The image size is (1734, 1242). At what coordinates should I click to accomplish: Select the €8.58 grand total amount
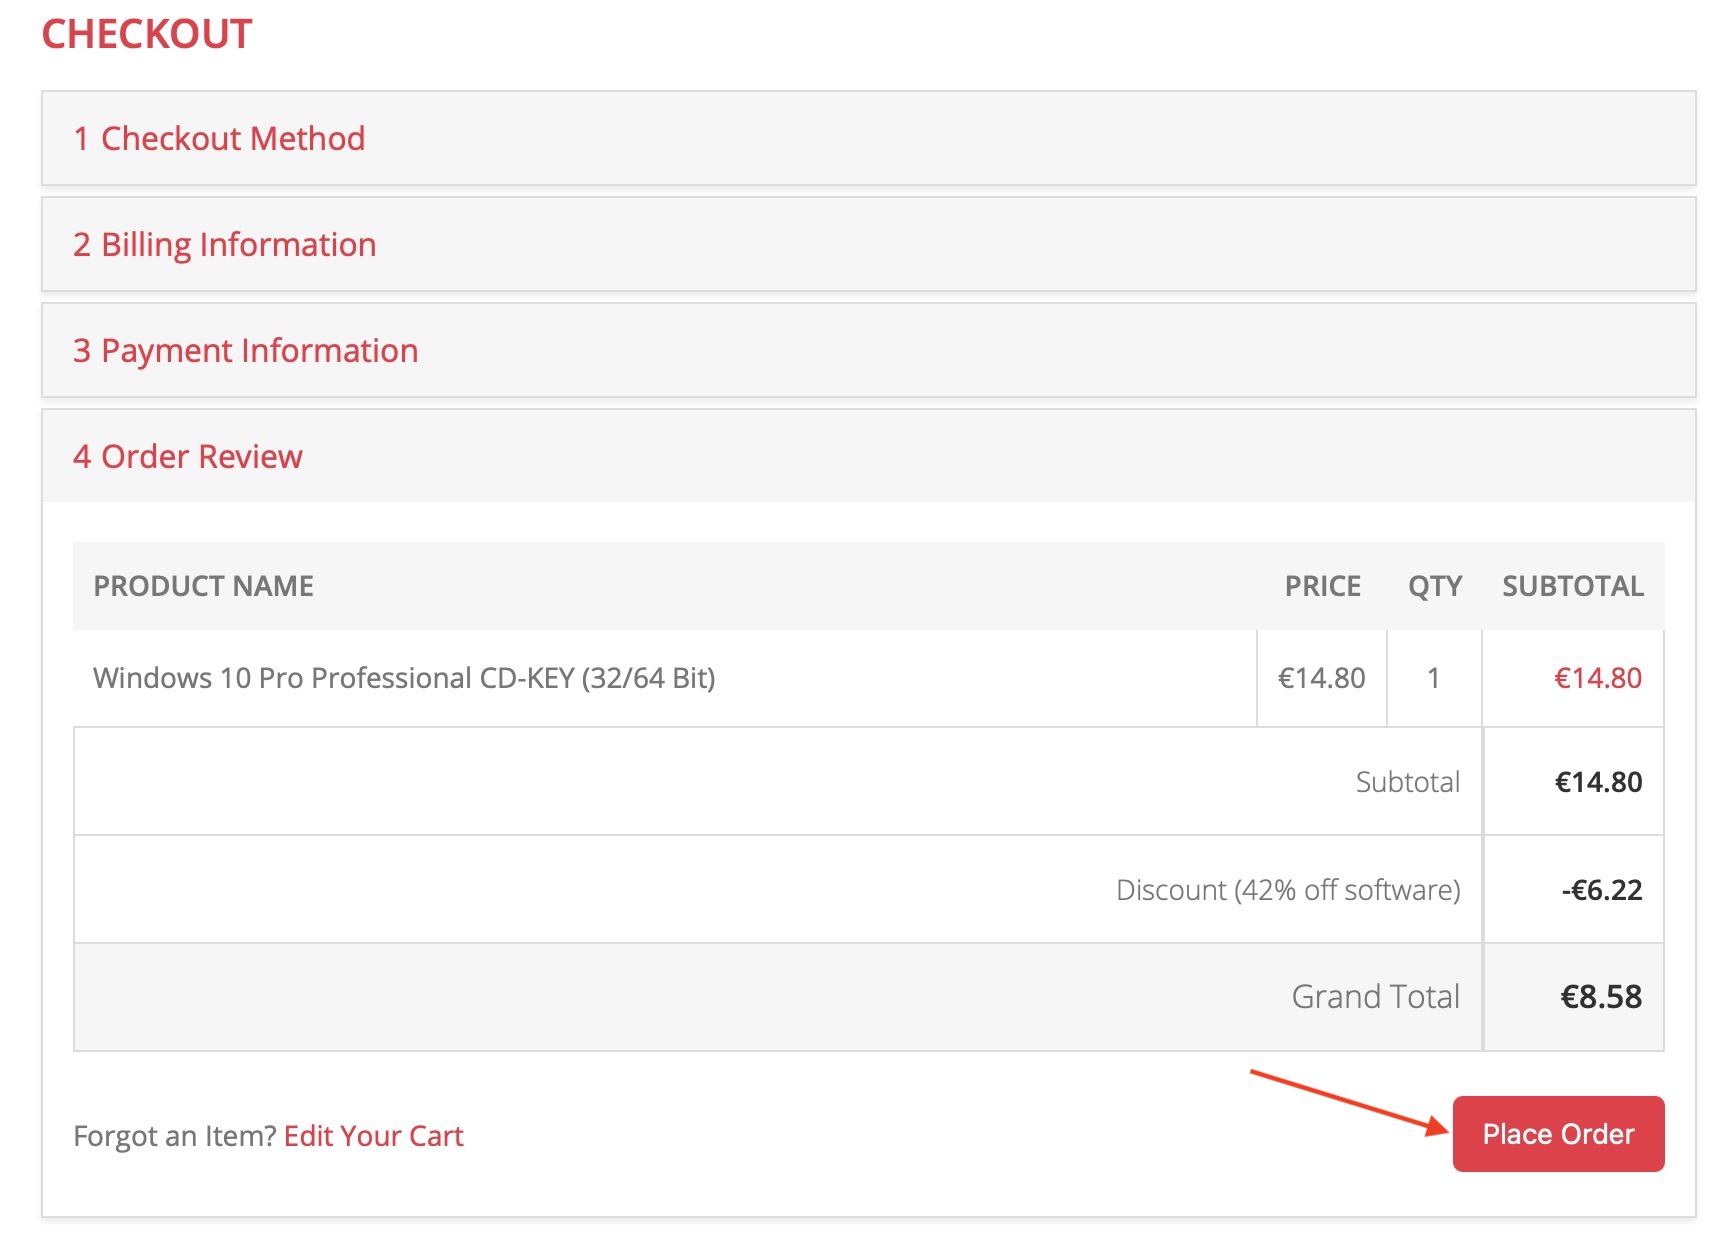click(1600, 997)
